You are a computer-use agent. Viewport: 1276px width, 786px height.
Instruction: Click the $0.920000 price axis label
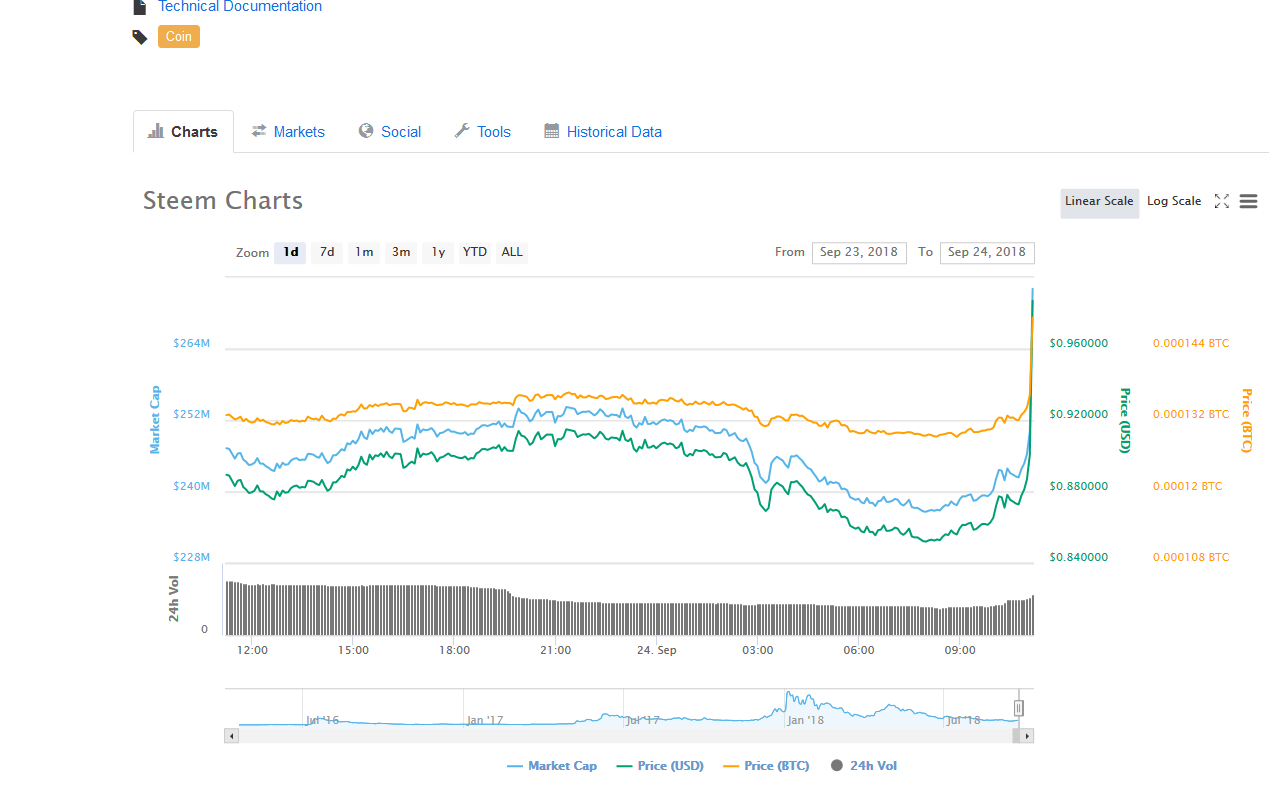[1079, 414]
